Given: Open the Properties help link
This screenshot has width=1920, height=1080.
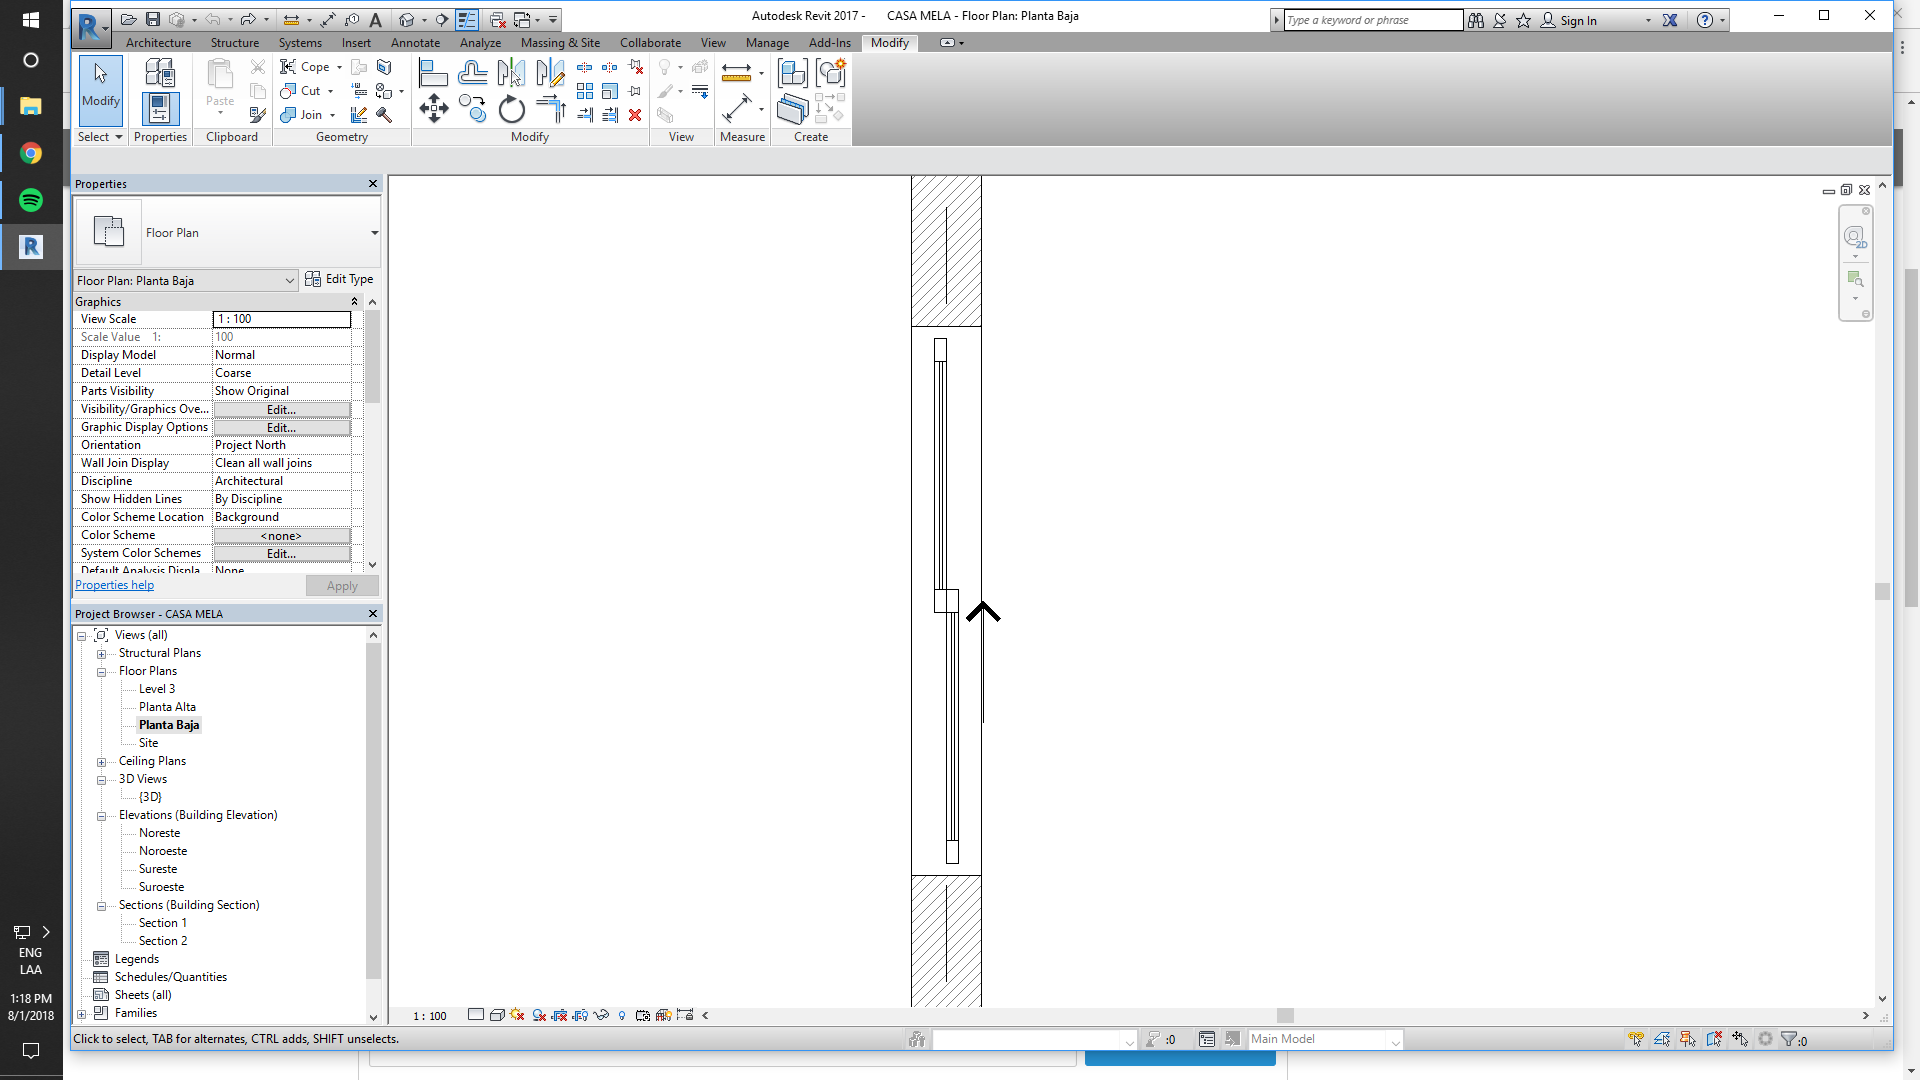Looking at the screenshot, I should click(115, 585).
